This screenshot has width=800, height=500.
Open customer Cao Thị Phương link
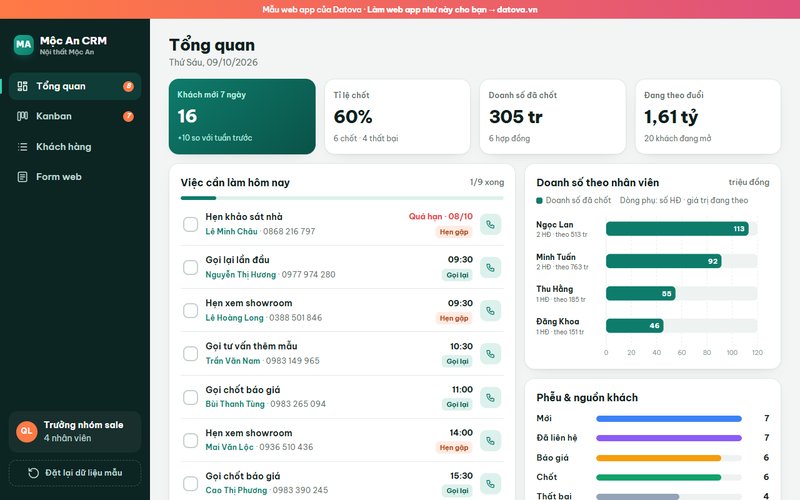pos(236,490)
